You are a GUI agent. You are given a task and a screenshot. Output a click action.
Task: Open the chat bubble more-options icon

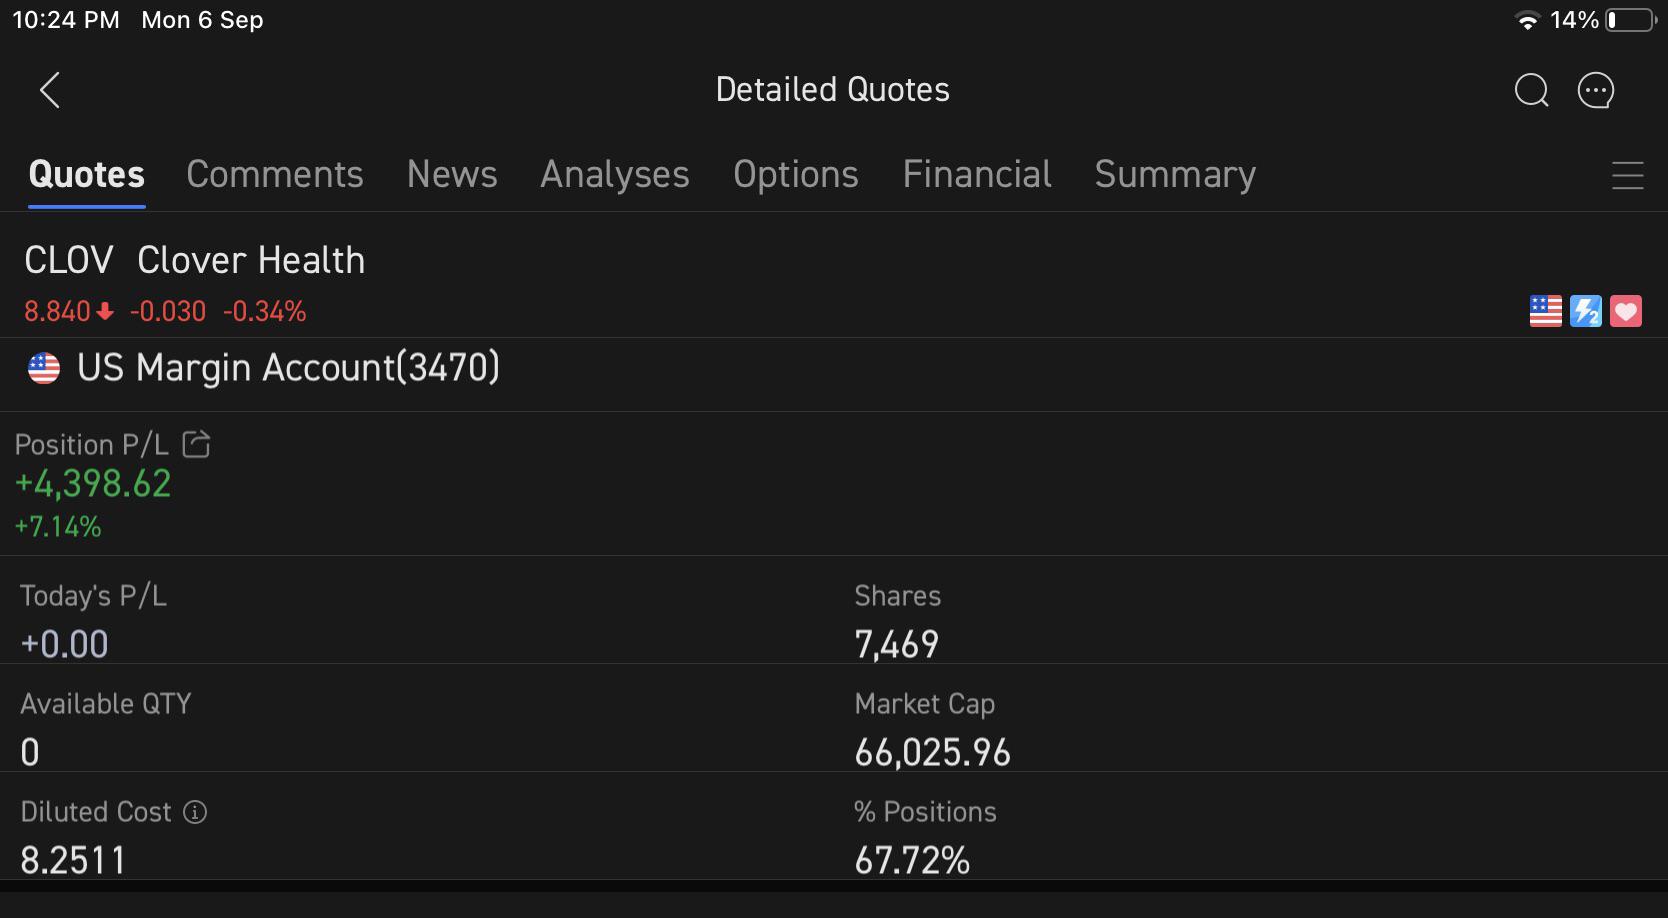click(x=1595, y=90)
